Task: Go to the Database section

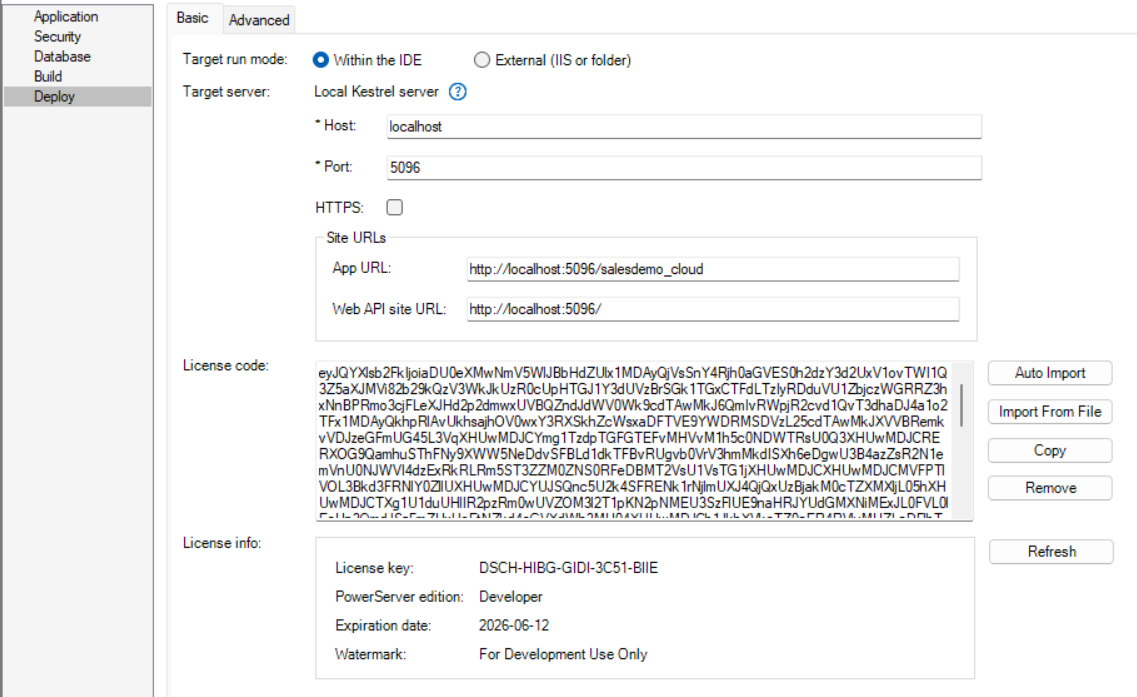Action: 62,57
